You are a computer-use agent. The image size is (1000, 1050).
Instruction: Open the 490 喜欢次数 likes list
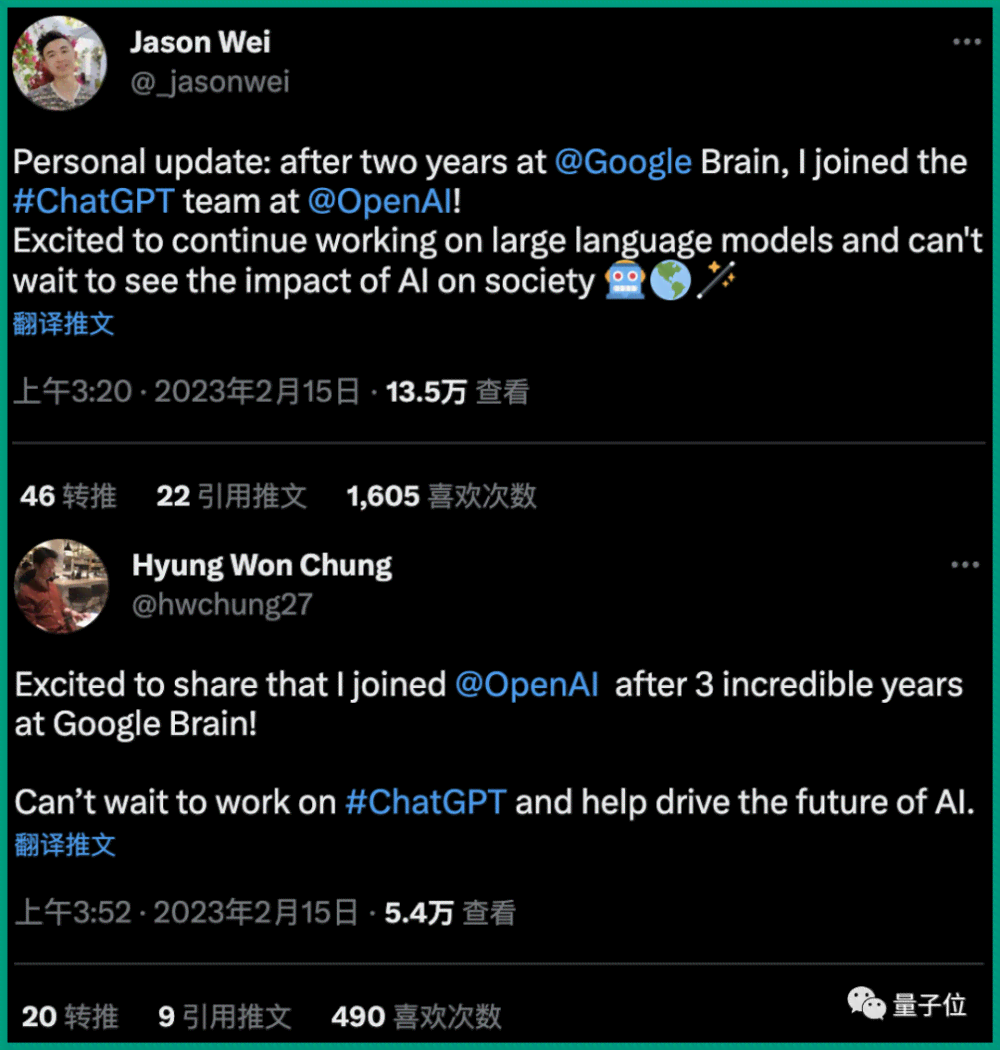[417, 1017]
